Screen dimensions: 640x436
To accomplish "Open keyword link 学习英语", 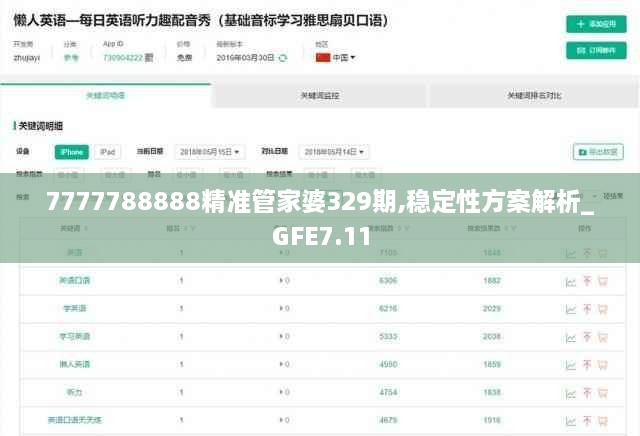I will [x=74, y=336].
